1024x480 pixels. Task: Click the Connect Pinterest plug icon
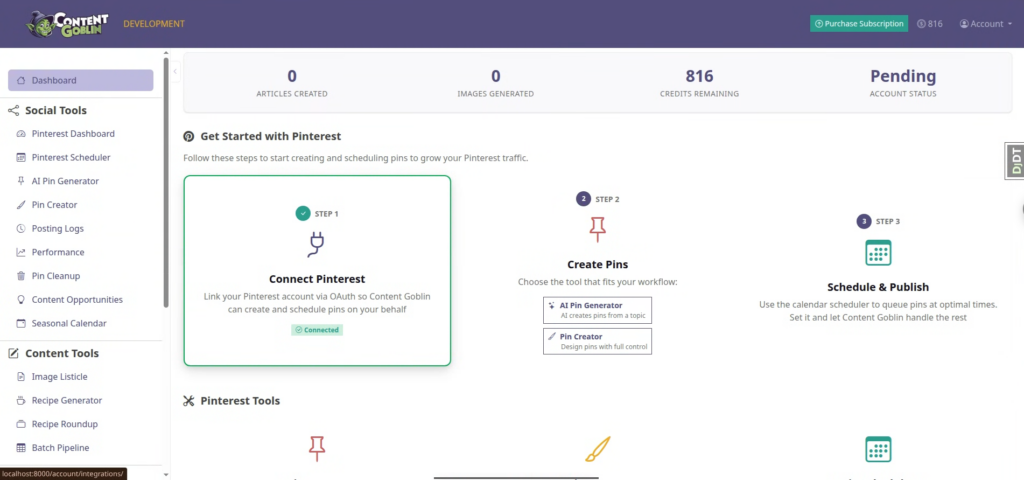(317, 244)
